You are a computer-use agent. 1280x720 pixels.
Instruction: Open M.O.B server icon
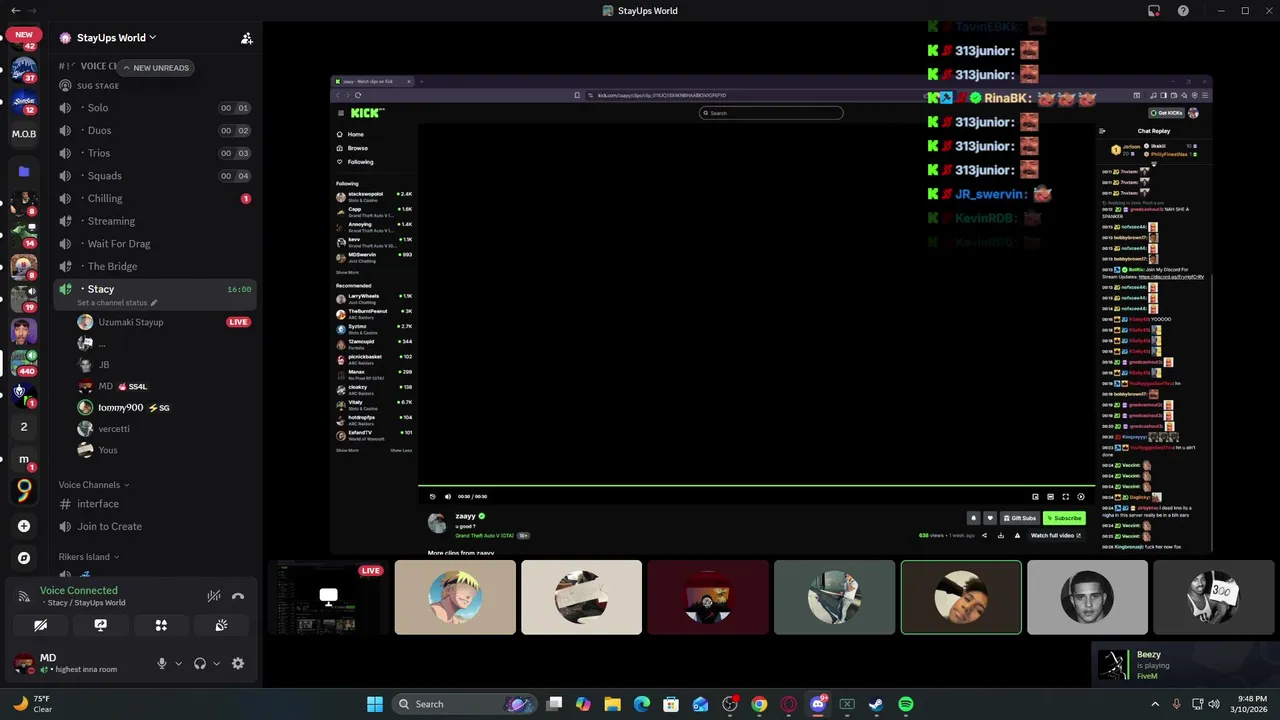(x=24, y=134)
